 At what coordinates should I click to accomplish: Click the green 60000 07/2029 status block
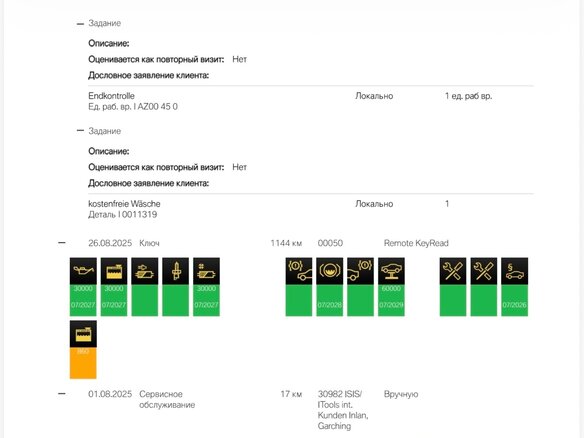click(x=391, y=300)
